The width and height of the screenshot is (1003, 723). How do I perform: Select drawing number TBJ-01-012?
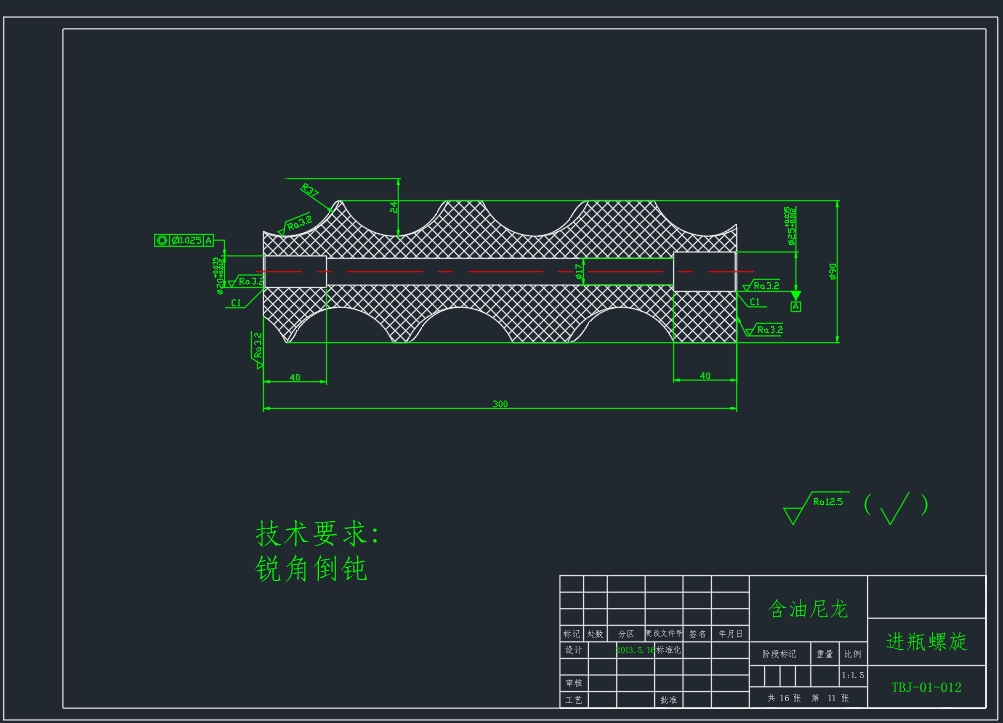click(x=926, y=687)
